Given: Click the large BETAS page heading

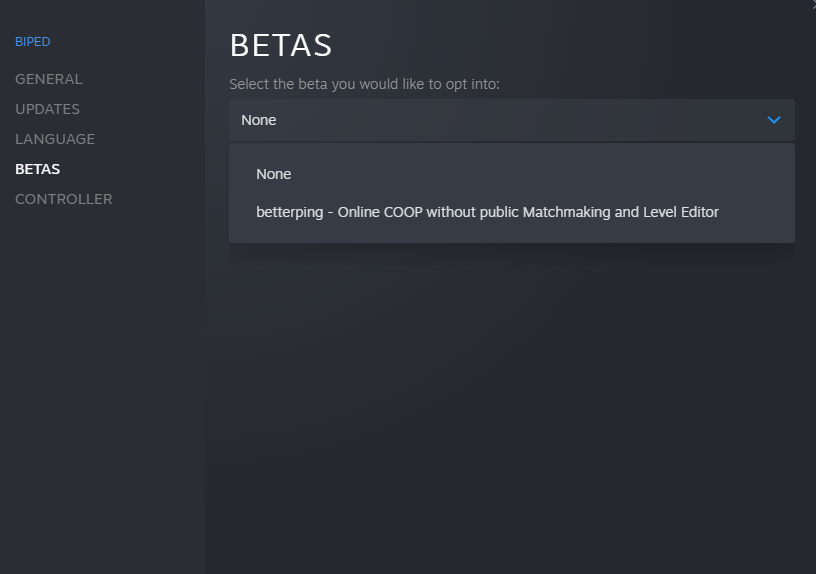Looking at the screenshot, I should tap(281, 45).
